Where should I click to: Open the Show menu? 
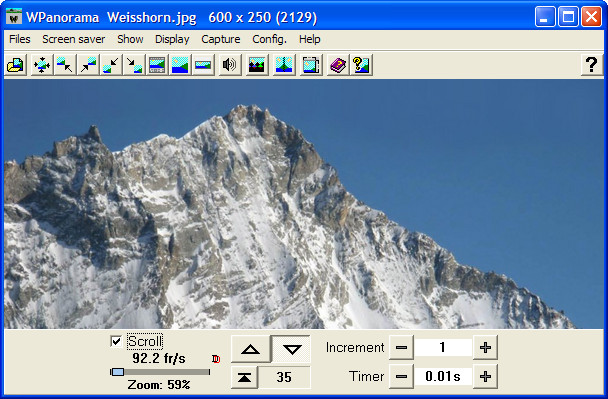[x=130, y=39]
